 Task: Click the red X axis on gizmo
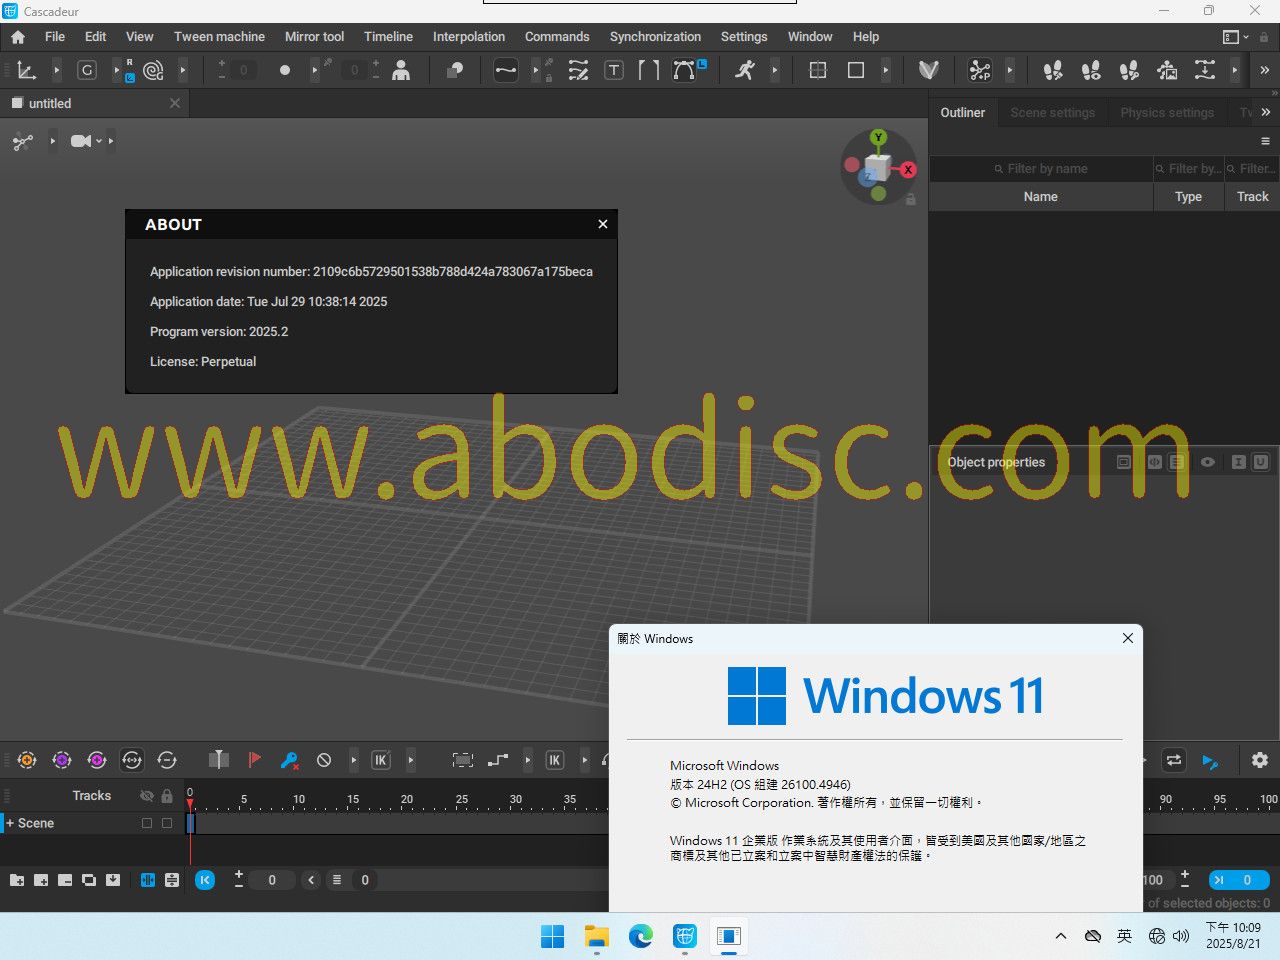point(908,170)
